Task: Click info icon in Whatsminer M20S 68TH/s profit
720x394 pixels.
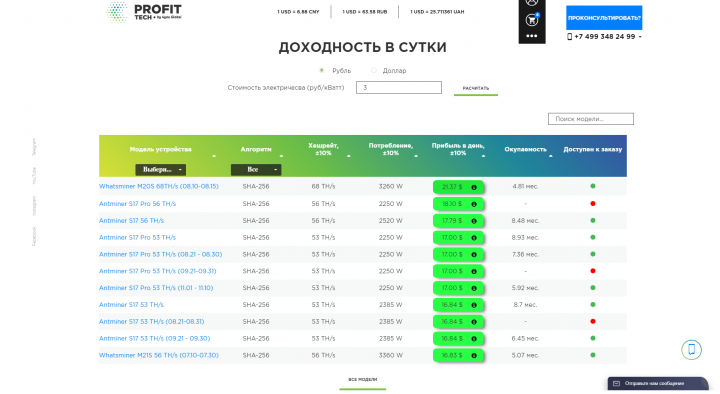Action: point(474,187)
